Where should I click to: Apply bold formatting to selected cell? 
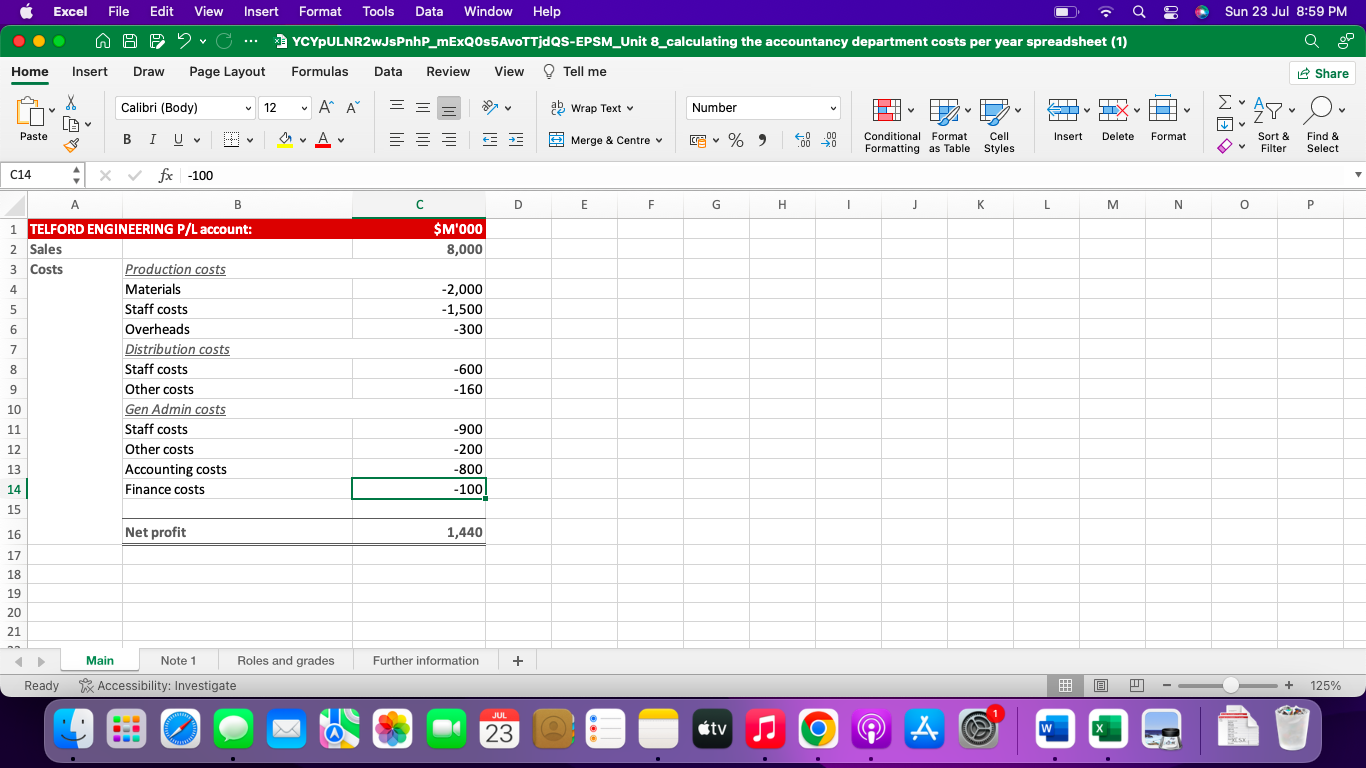[x=126, y=138]
